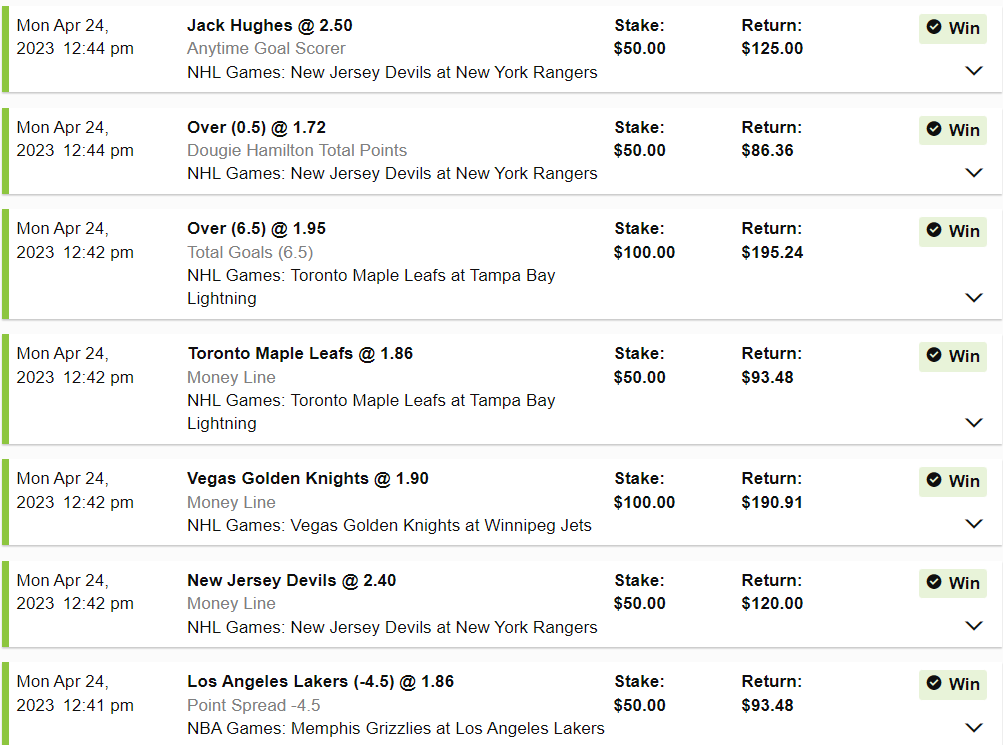The height and width of the screenshot is (745, 1003).
Task: Expand the Los Angeles Lakers spread bet chevron
Action: [x=974, y=727]
